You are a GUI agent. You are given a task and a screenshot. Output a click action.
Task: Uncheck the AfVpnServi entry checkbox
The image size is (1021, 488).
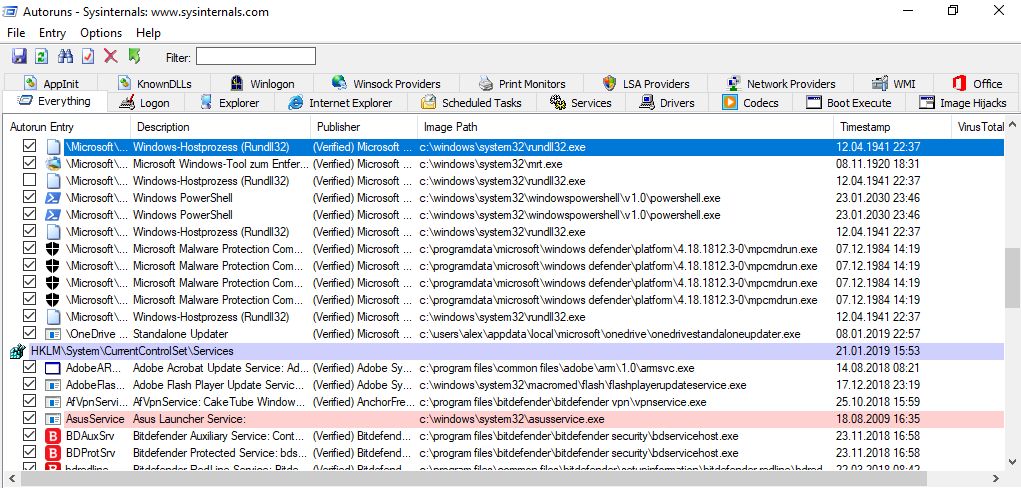[x=29, y=401]
